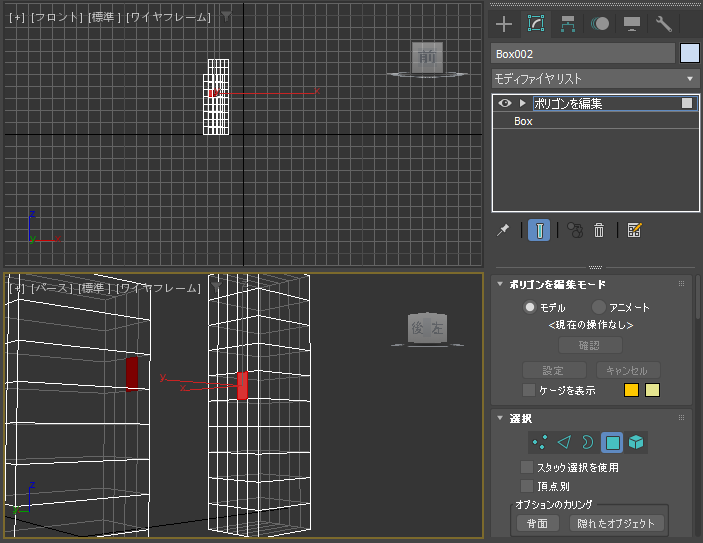The height and width of the screenshot is (543, 703).
Task: Collapse the 選択 rollout
Action: tap(500, 417)
